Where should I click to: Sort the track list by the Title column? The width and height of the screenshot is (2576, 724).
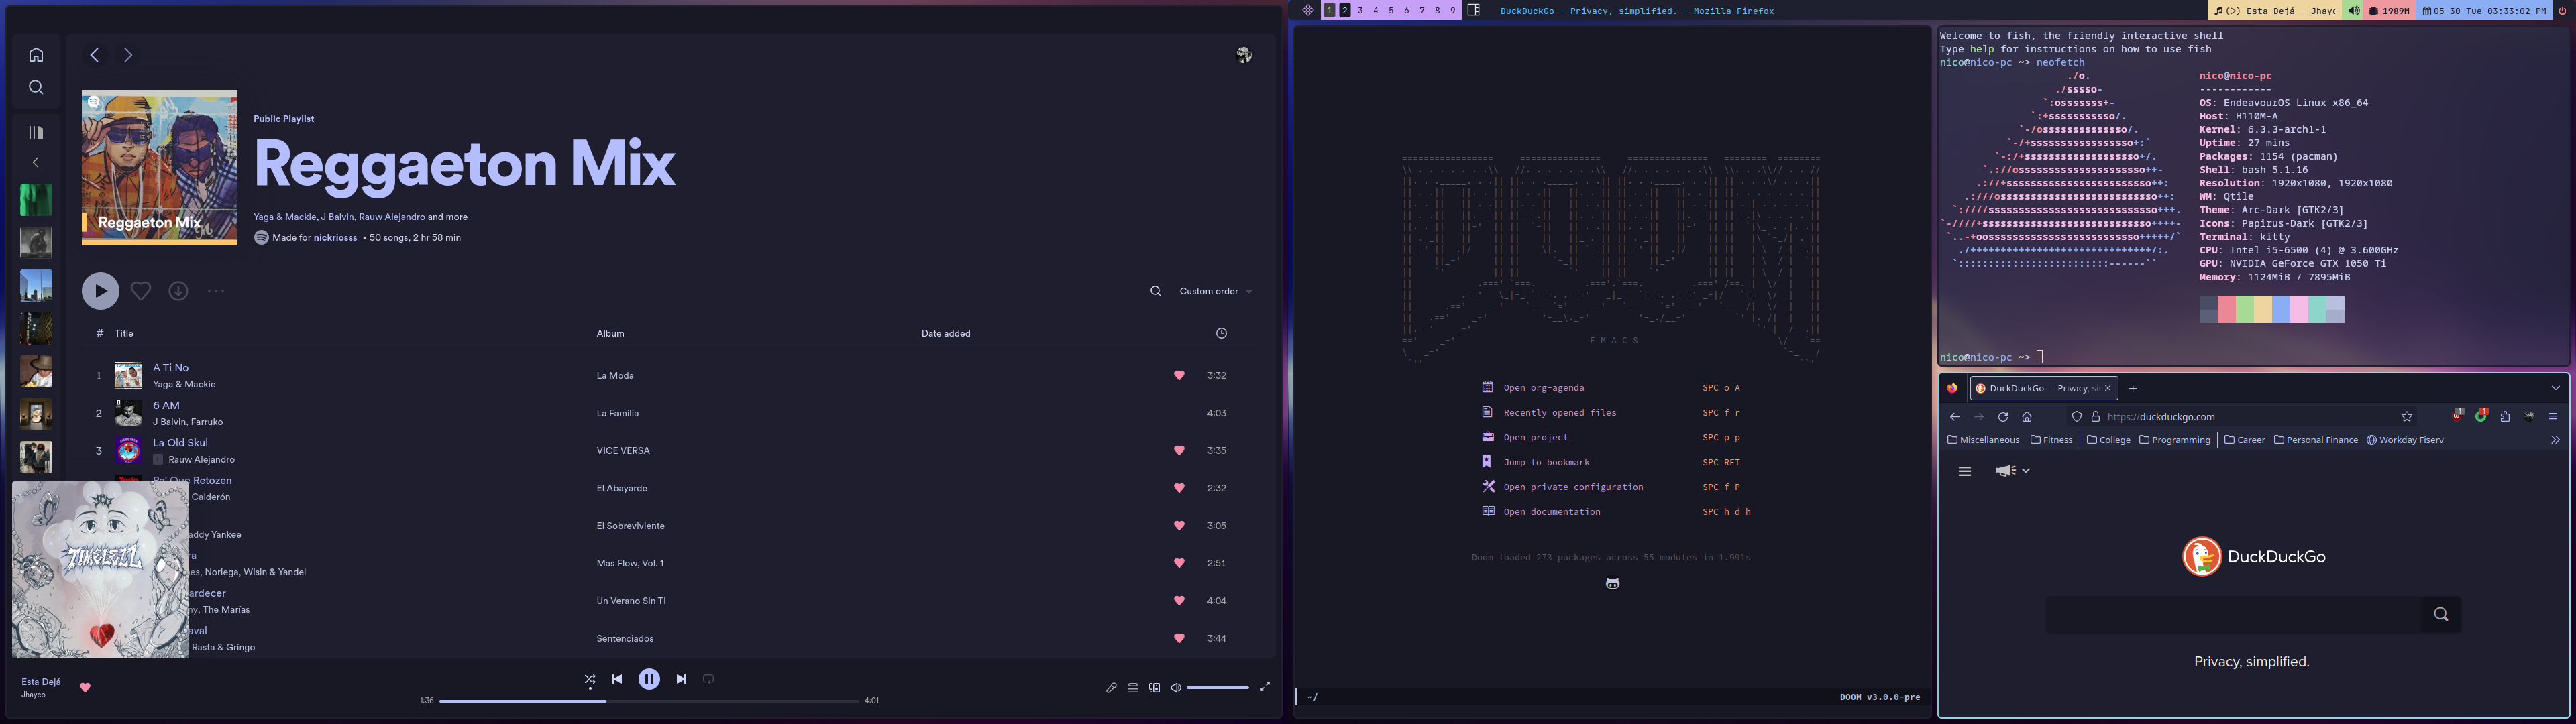(x=124, y=333)
